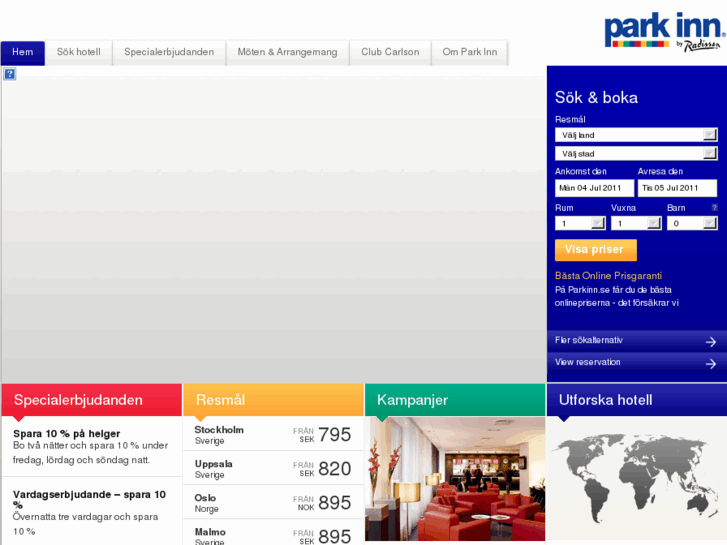Open the Barn quantity dropdown
727x545 pixels.
[x=692, y=223]
